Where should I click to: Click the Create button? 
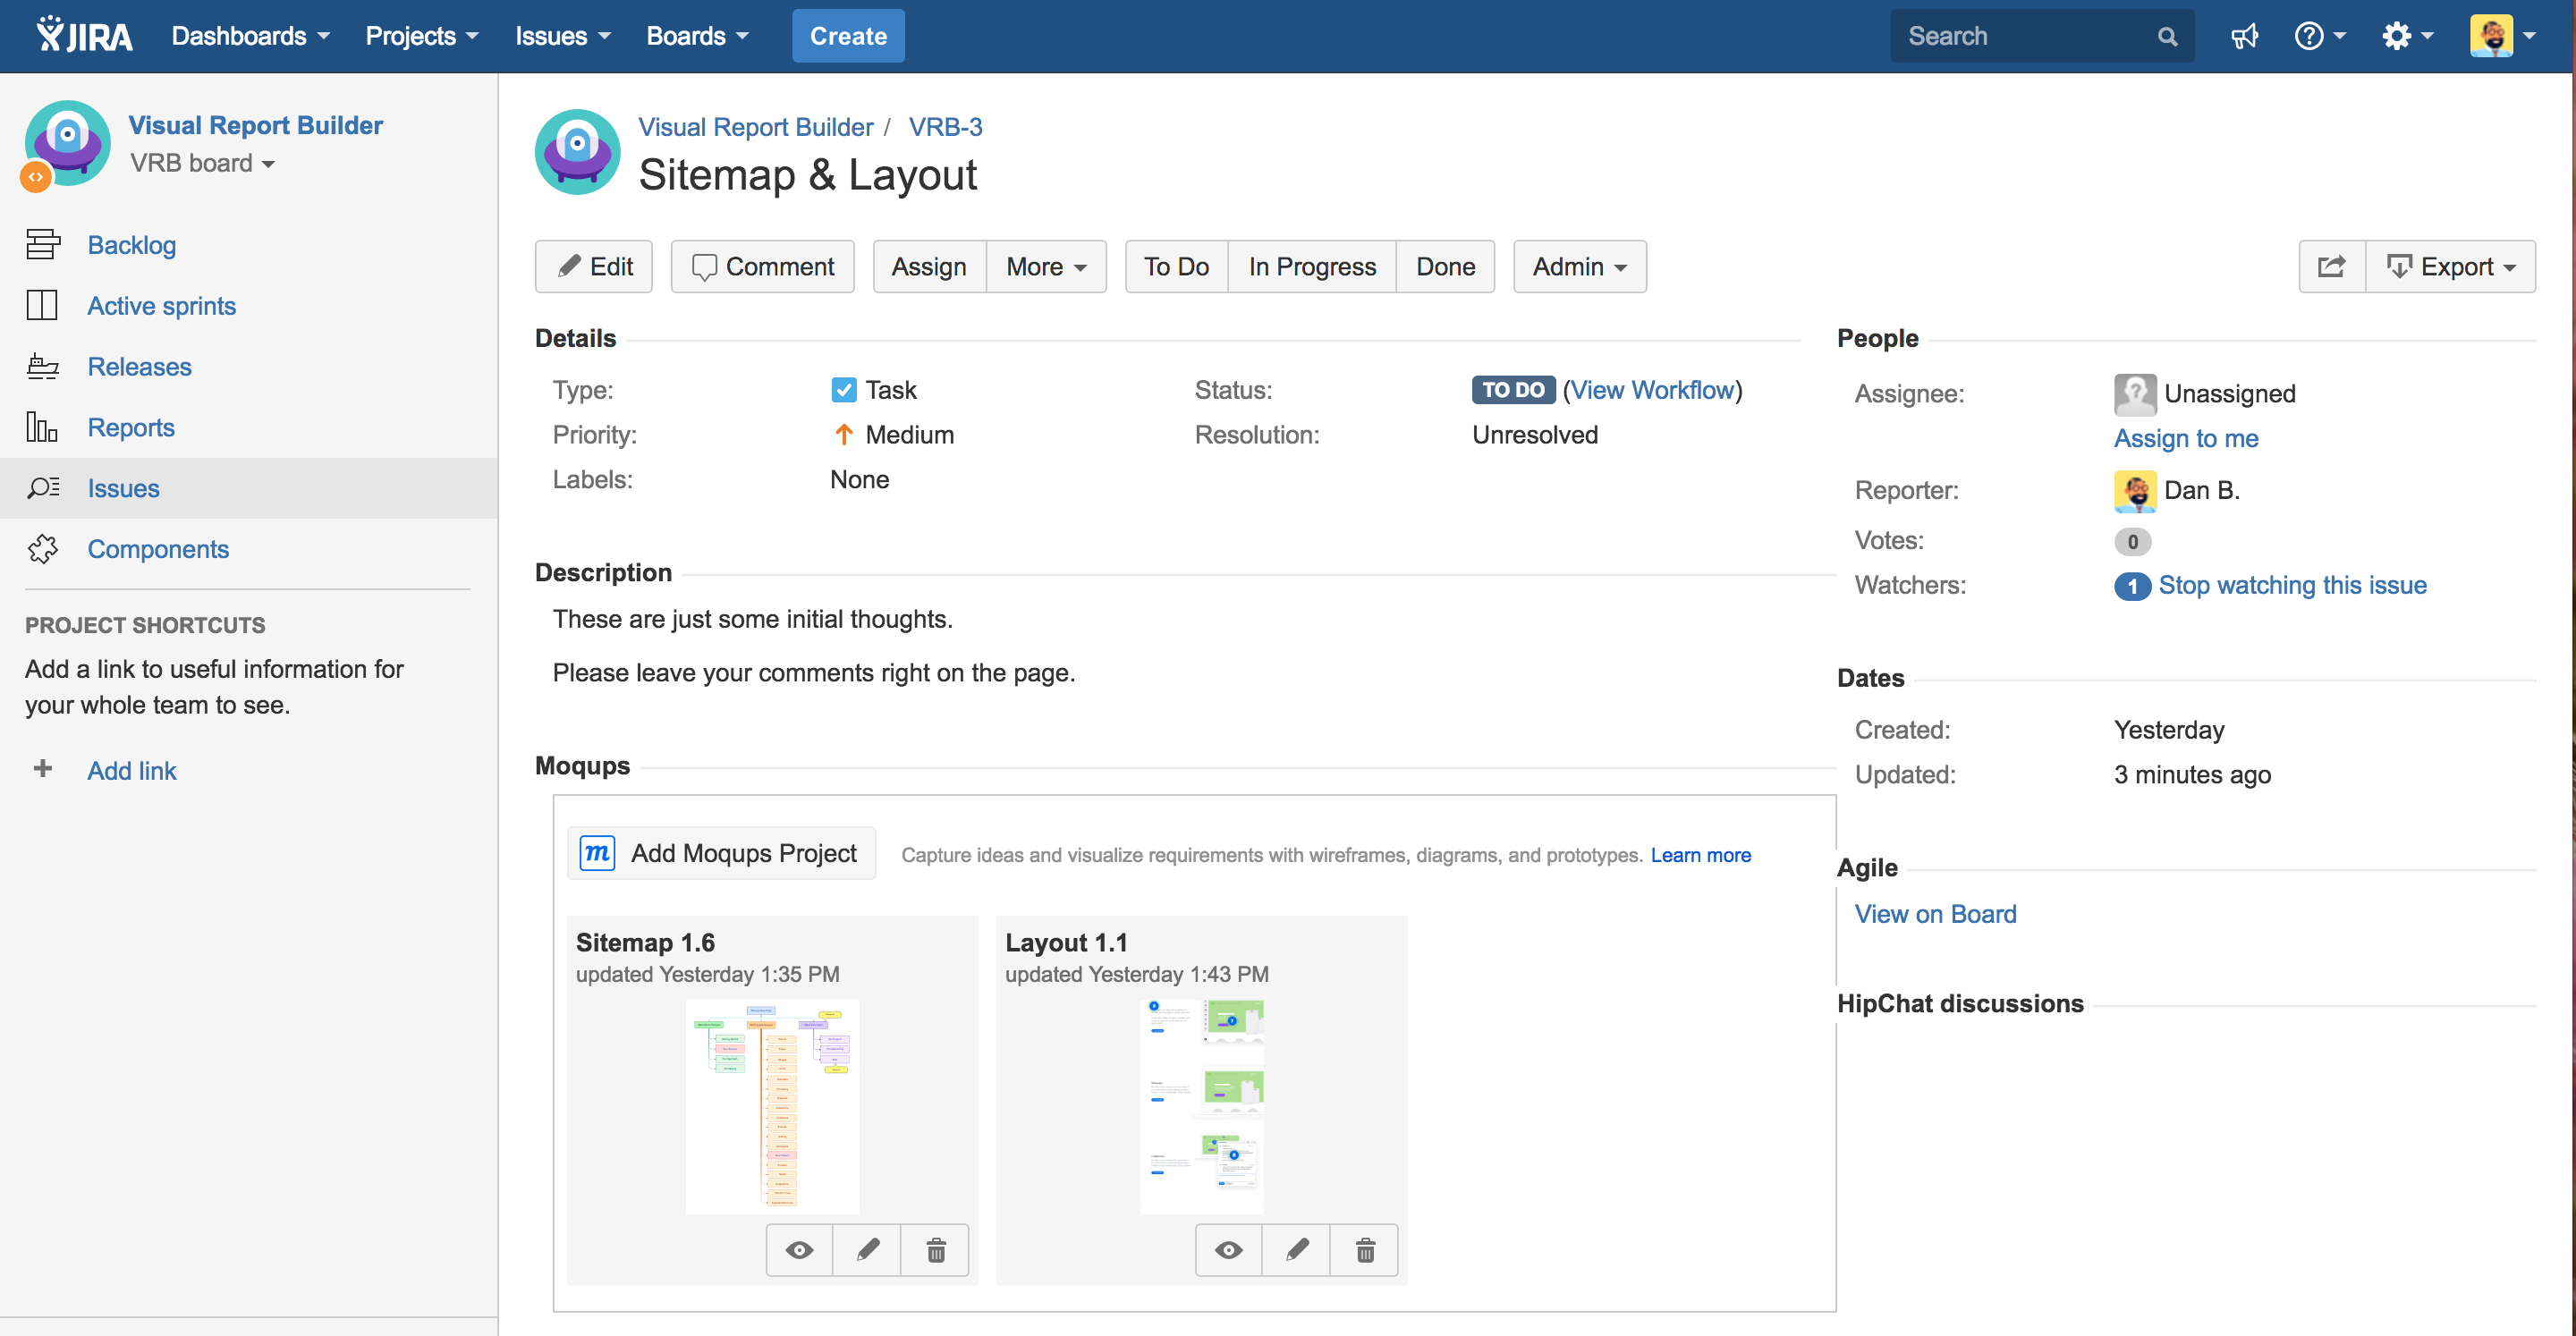(x=848, y=36)
